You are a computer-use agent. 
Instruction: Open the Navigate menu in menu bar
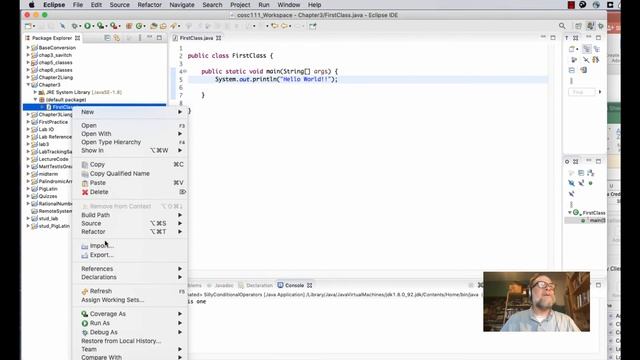point(182,5)
